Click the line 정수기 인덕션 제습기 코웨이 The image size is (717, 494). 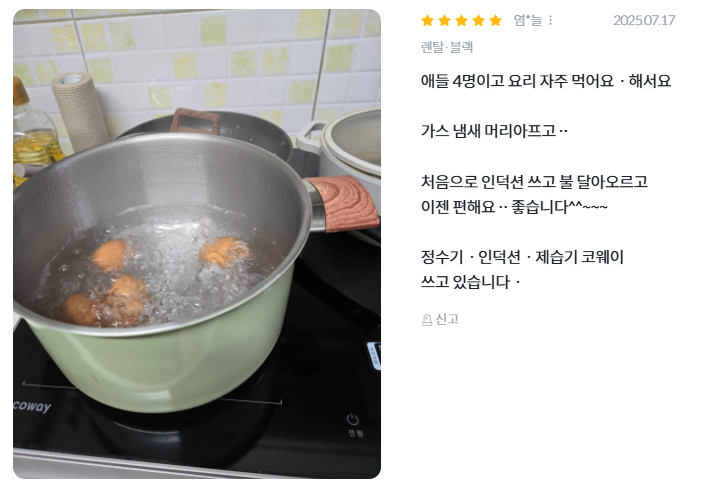[522, 257]
